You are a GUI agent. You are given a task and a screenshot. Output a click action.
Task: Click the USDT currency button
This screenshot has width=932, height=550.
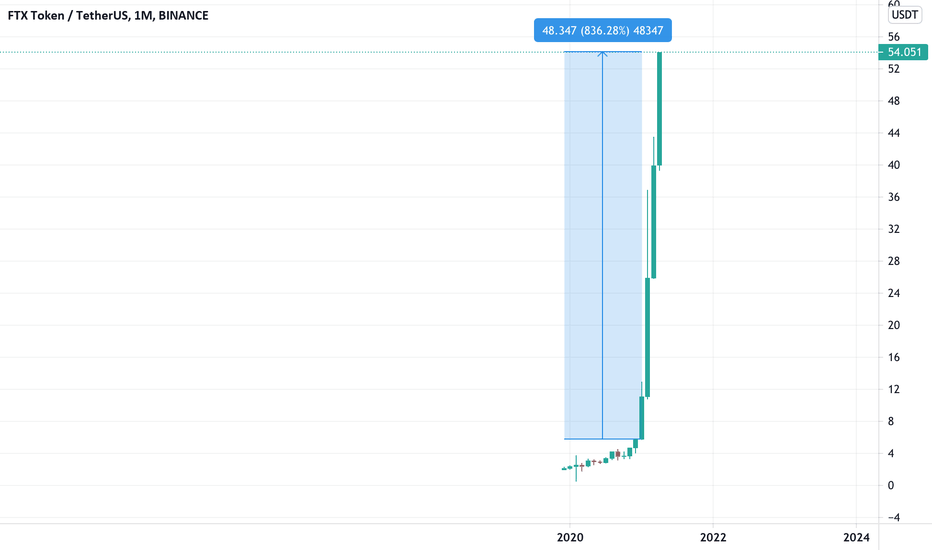905,15
